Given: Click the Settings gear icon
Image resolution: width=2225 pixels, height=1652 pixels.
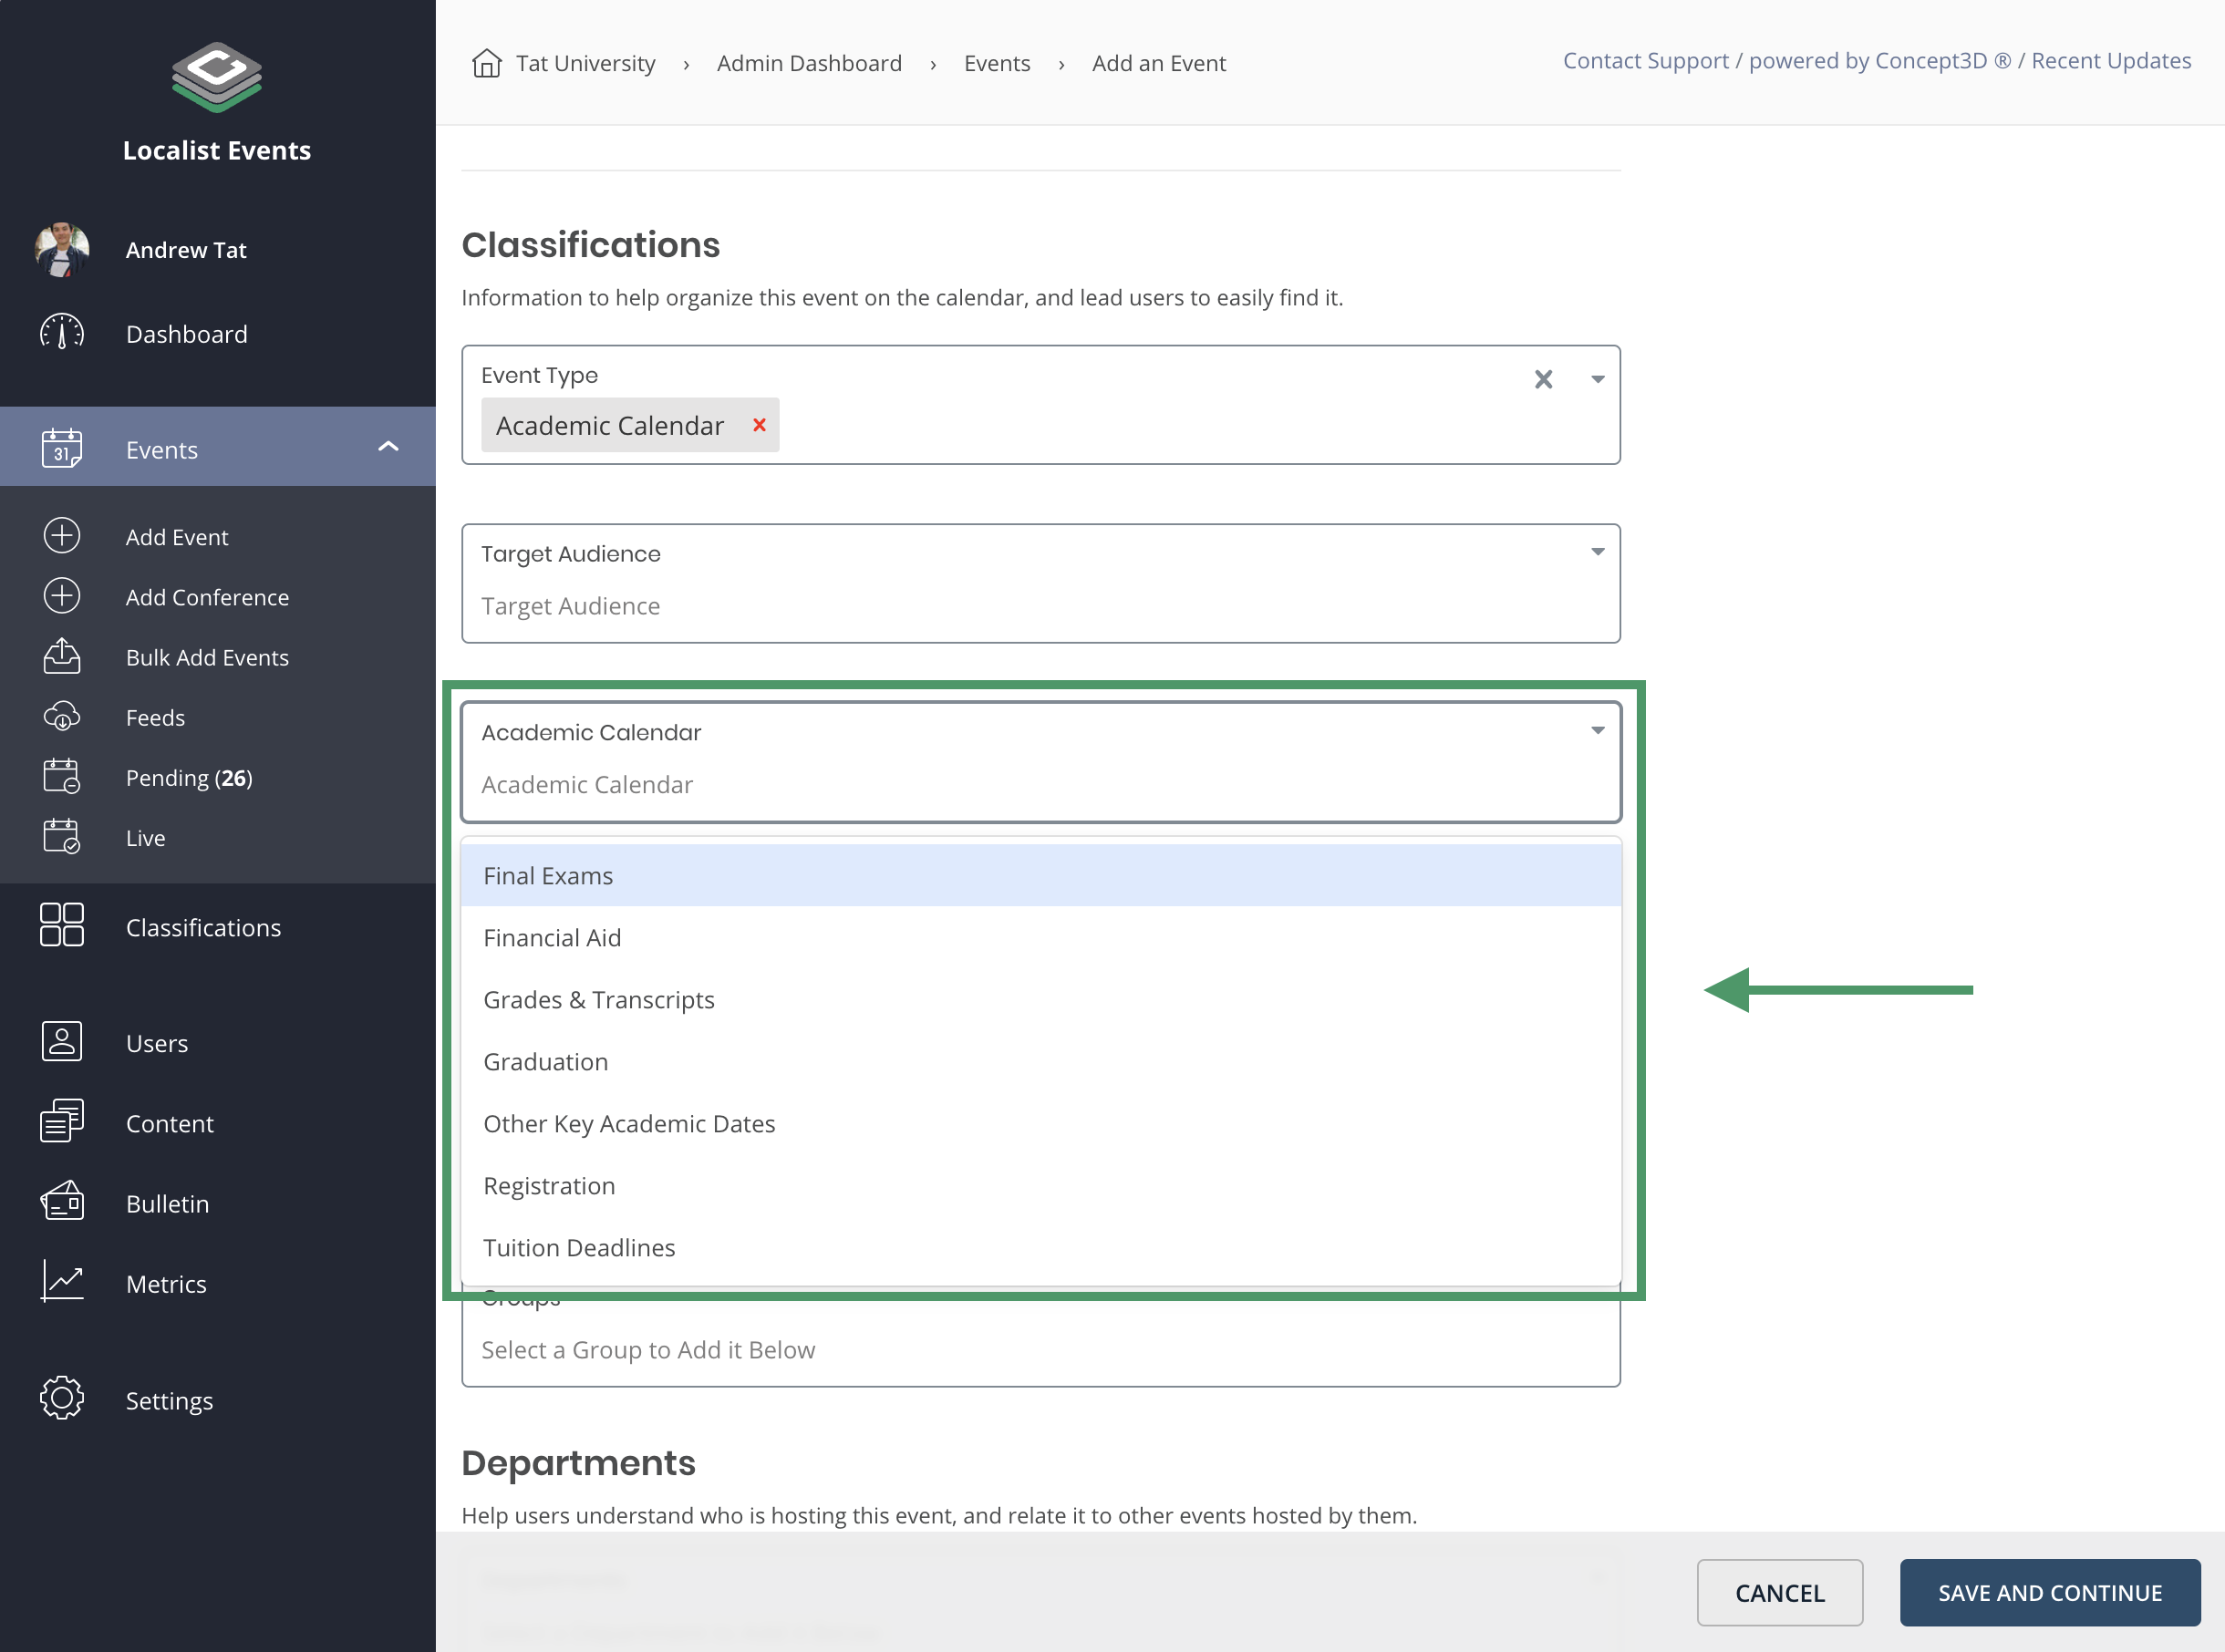Looking at the screenshot, I should coord(62,1398).
